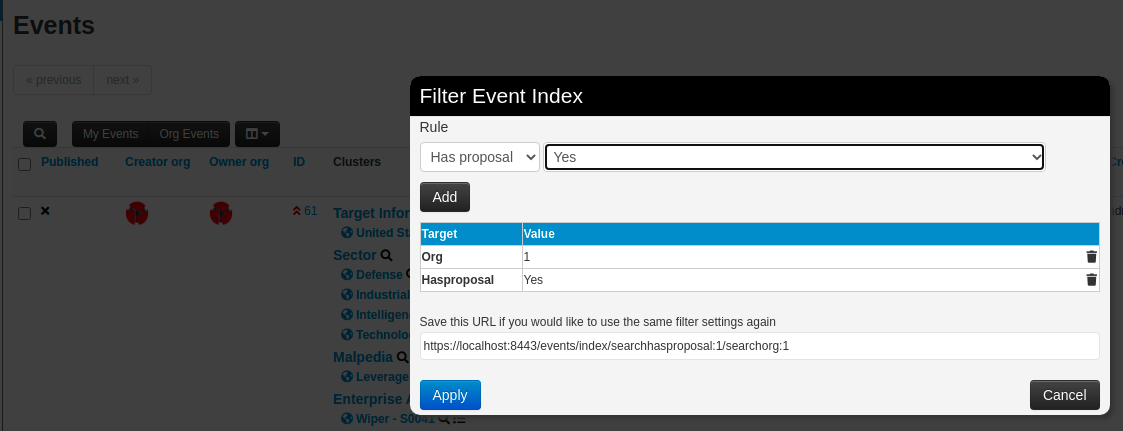Viewport: 1123px width, 431px height.
Task: Click the unpublished X mark for event 61
Action: 45,211
